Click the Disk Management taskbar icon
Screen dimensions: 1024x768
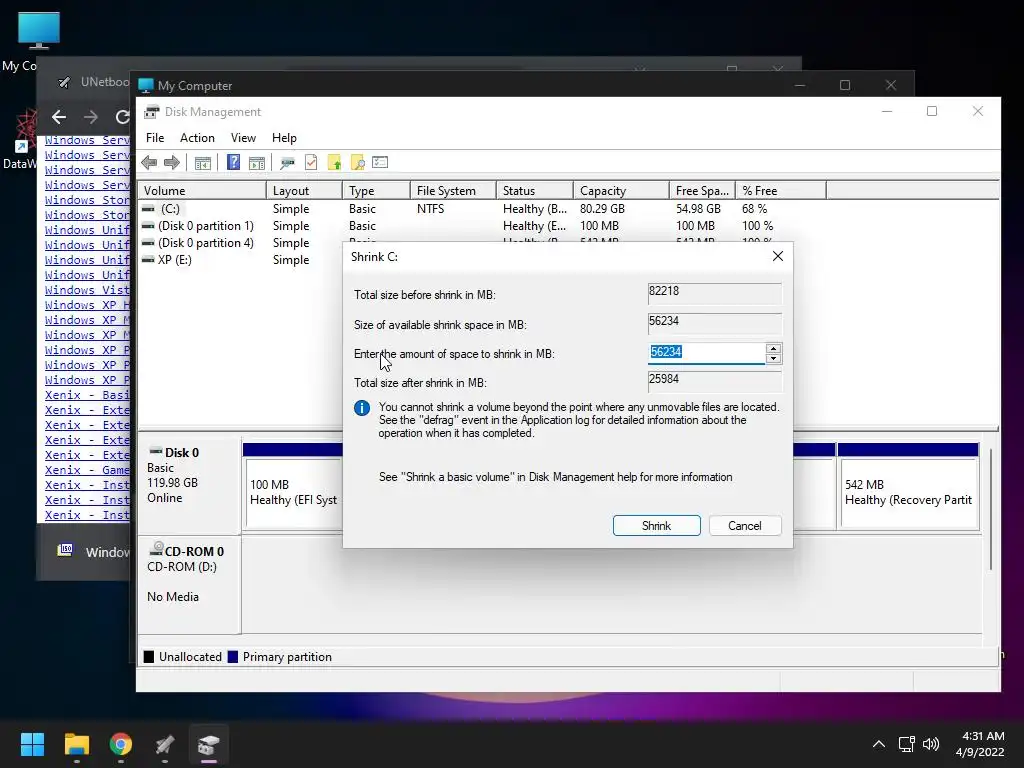[x=209, y=744]
